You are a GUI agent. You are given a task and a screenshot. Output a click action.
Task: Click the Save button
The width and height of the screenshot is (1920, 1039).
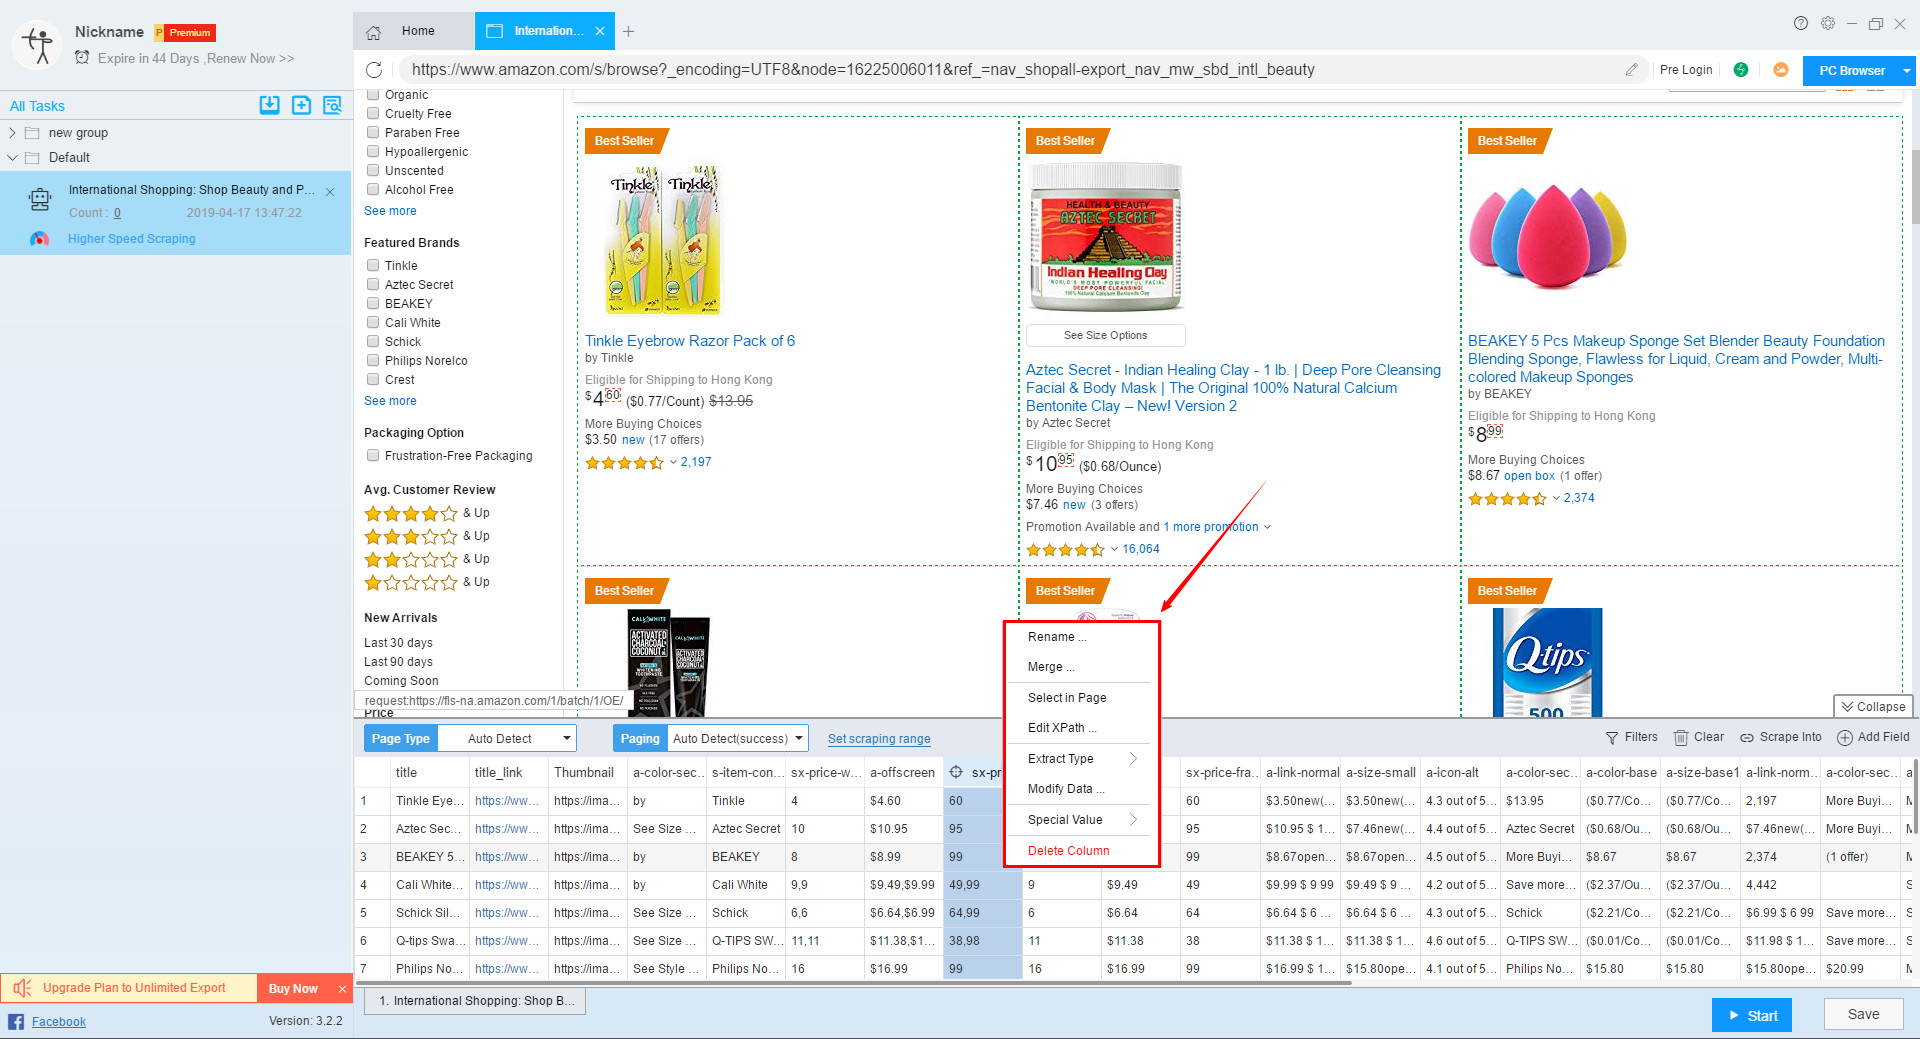coord(1863,1014)
